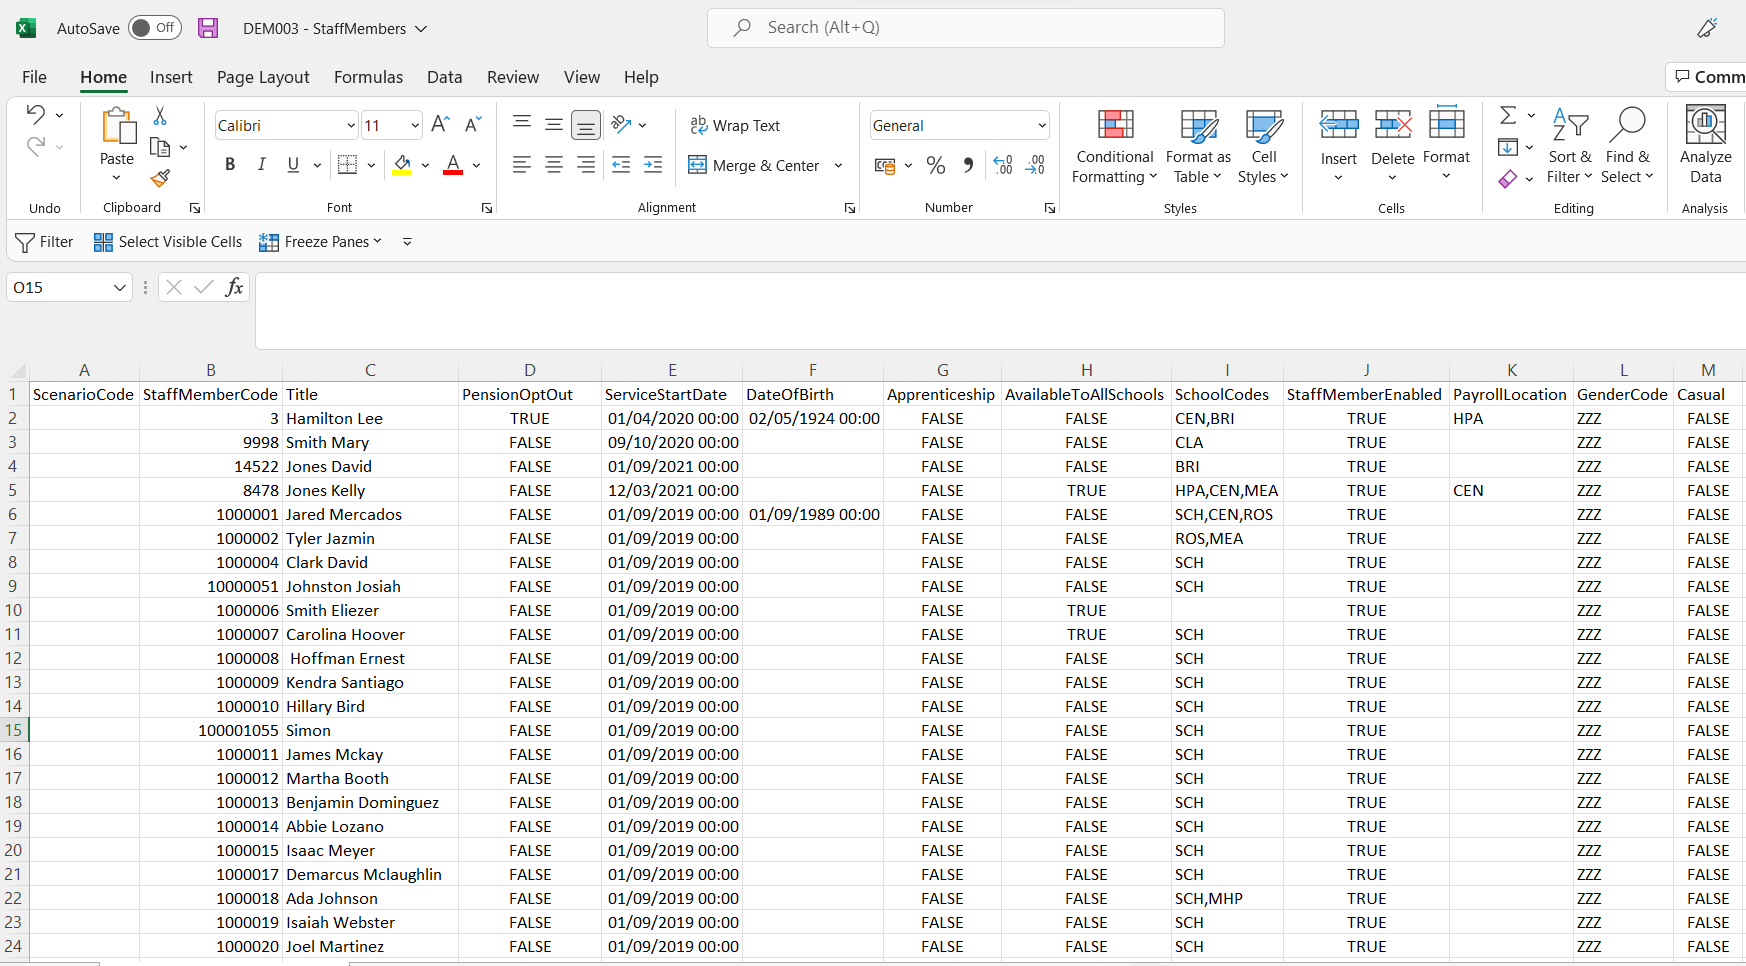
Task: Apply the yellow fill color swatch
Action: [402, 165]
